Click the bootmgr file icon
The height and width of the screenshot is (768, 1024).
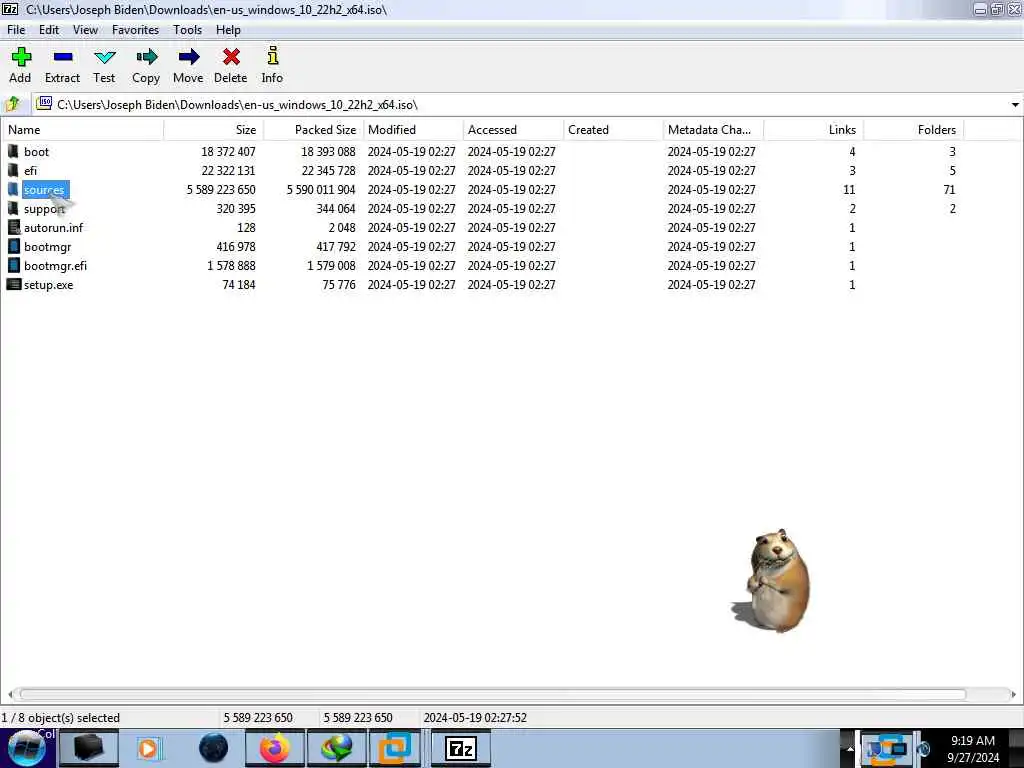click(x=14, y=246)
